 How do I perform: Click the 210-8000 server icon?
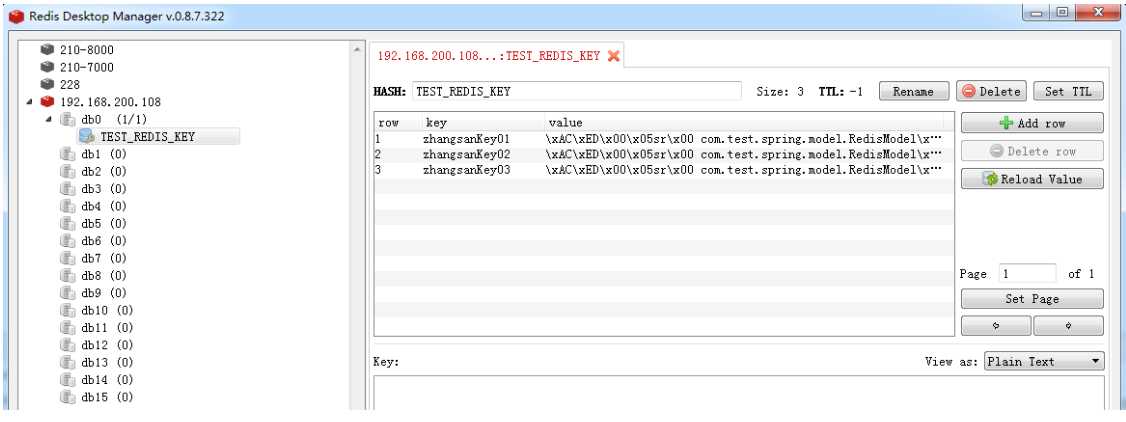tap(47, 50)
